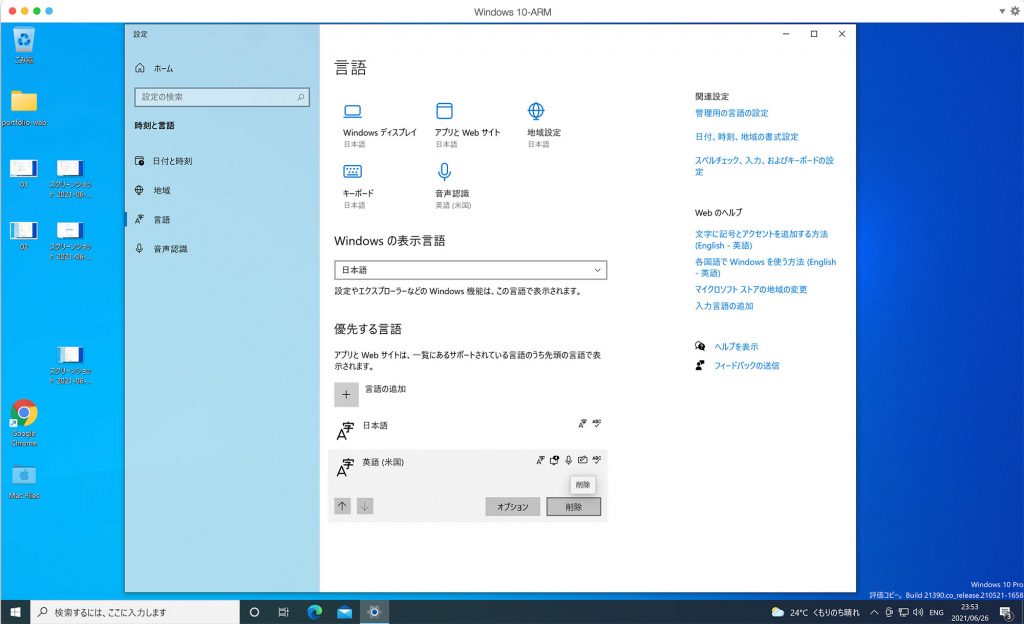Open 文字に記号とアクセントを追加する方法 help link
This screenshot has width=1024, height=624.
pyautogui.click(x=761, y=240)
